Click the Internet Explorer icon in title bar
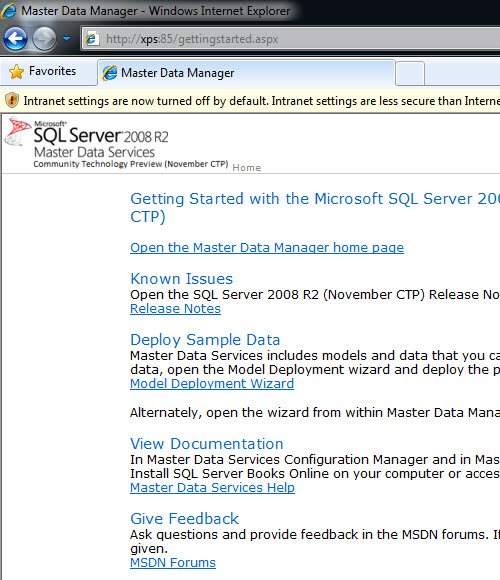 point(9,10)
